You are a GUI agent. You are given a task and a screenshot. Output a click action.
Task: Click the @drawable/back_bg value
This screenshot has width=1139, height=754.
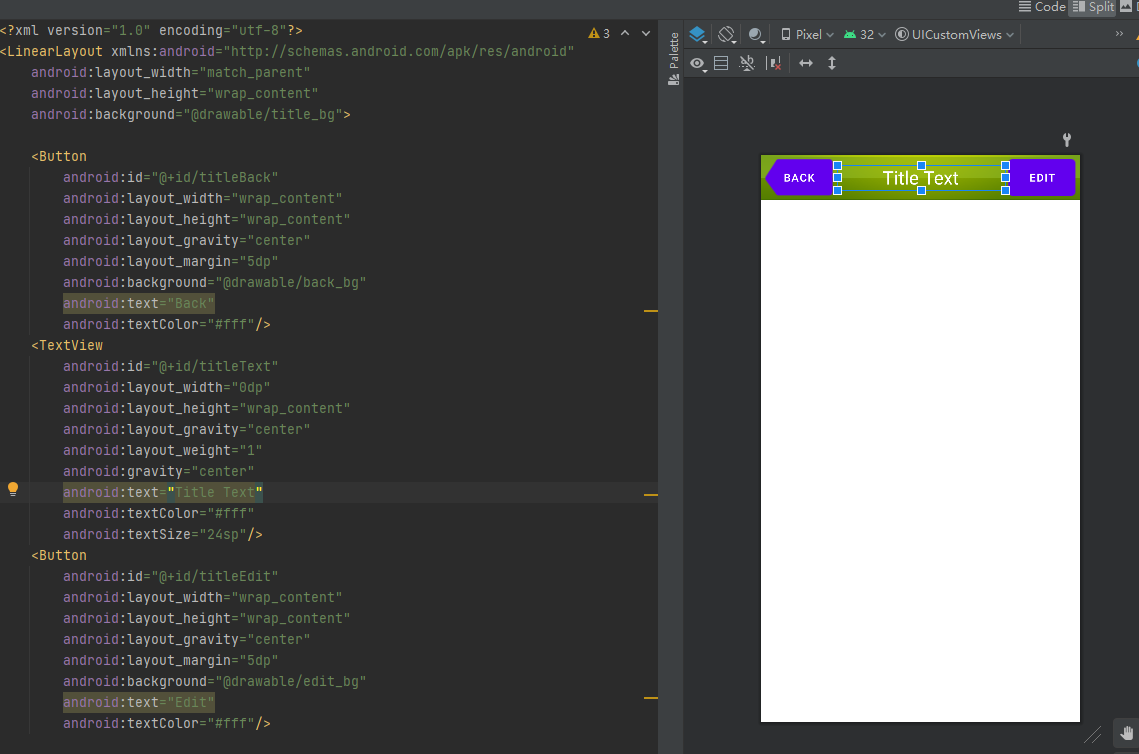[x=291, y=283]
